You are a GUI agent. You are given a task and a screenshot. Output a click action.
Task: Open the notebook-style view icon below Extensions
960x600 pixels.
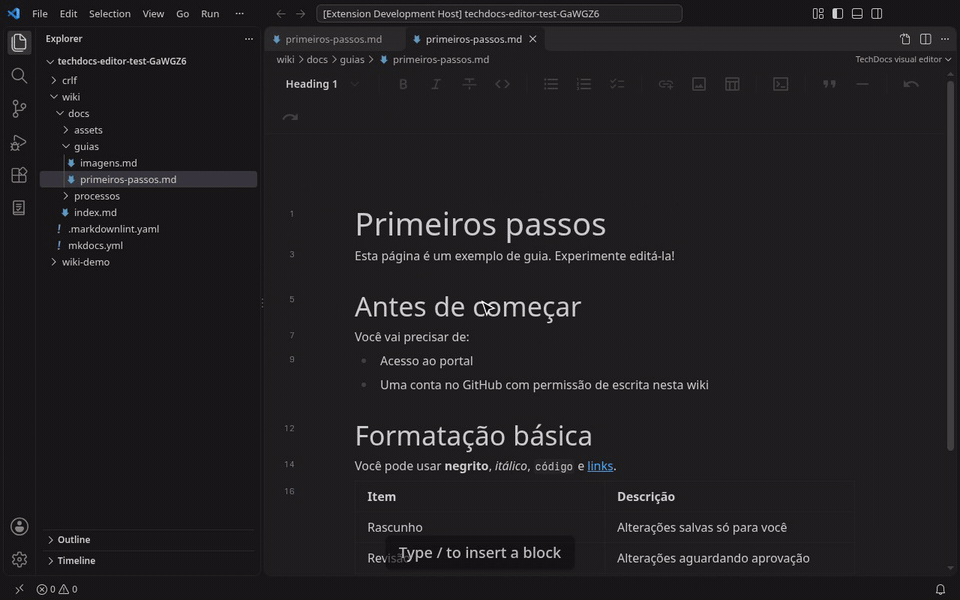pyautogui.click(x=19, y=208)
